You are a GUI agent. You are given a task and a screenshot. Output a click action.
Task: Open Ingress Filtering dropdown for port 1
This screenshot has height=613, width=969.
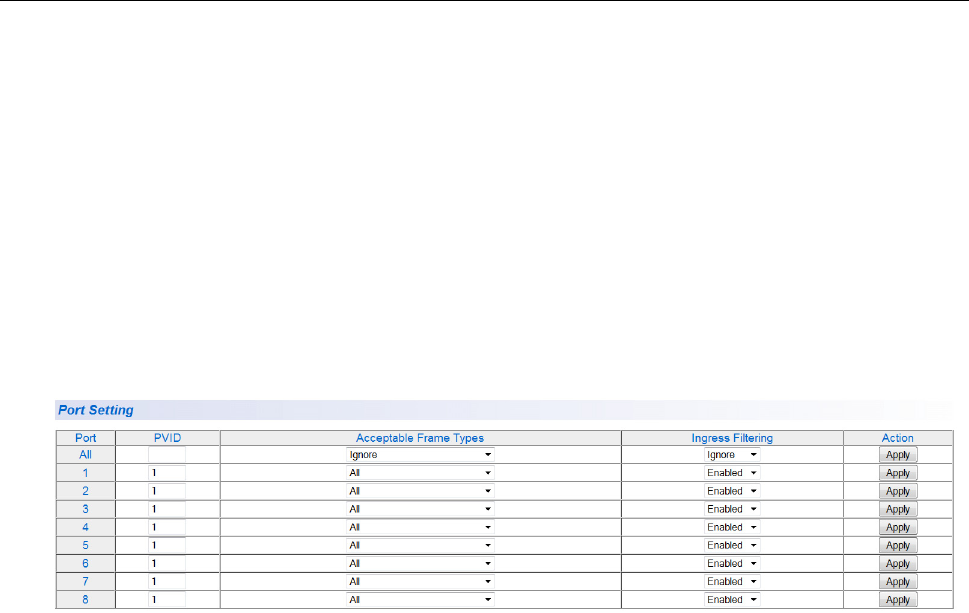(x=732, y=473)
